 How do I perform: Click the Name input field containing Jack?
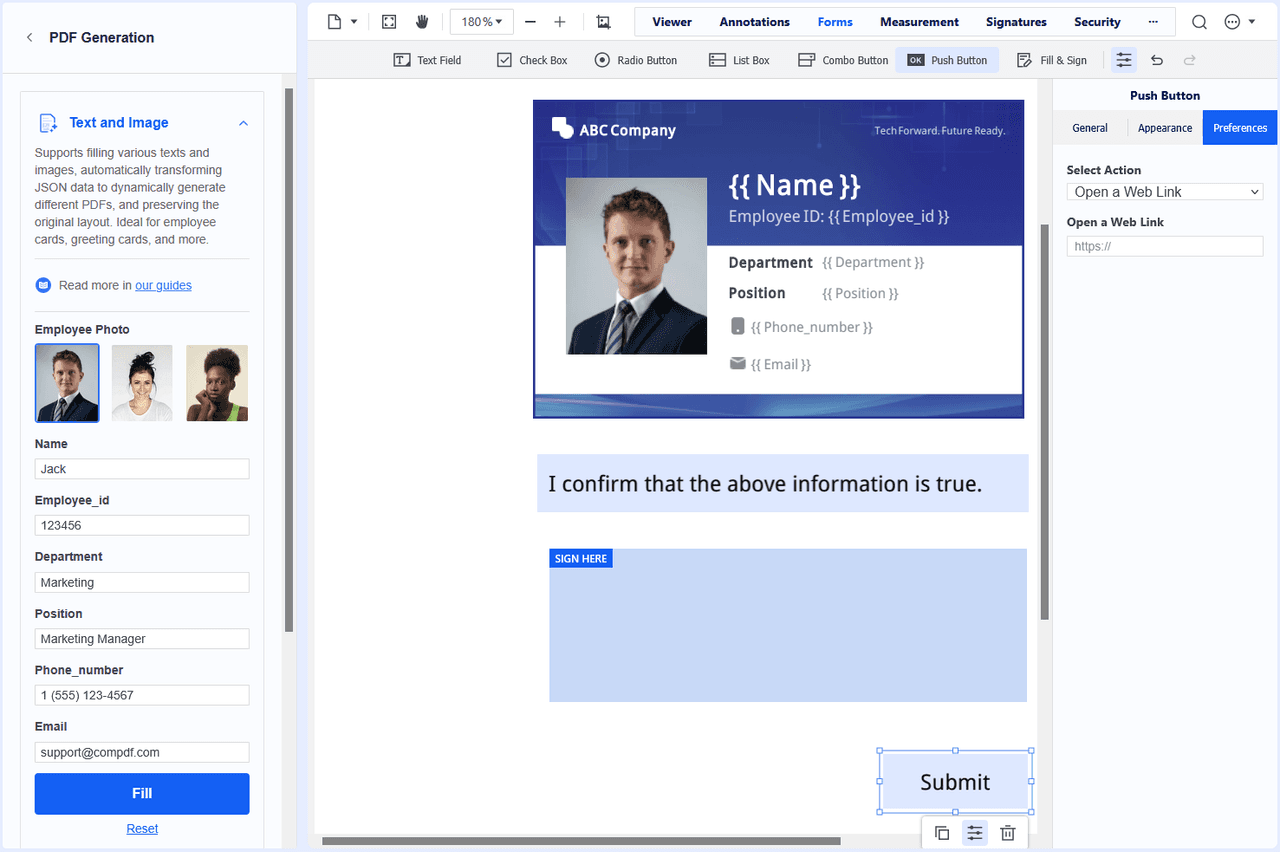coord(142,469)
